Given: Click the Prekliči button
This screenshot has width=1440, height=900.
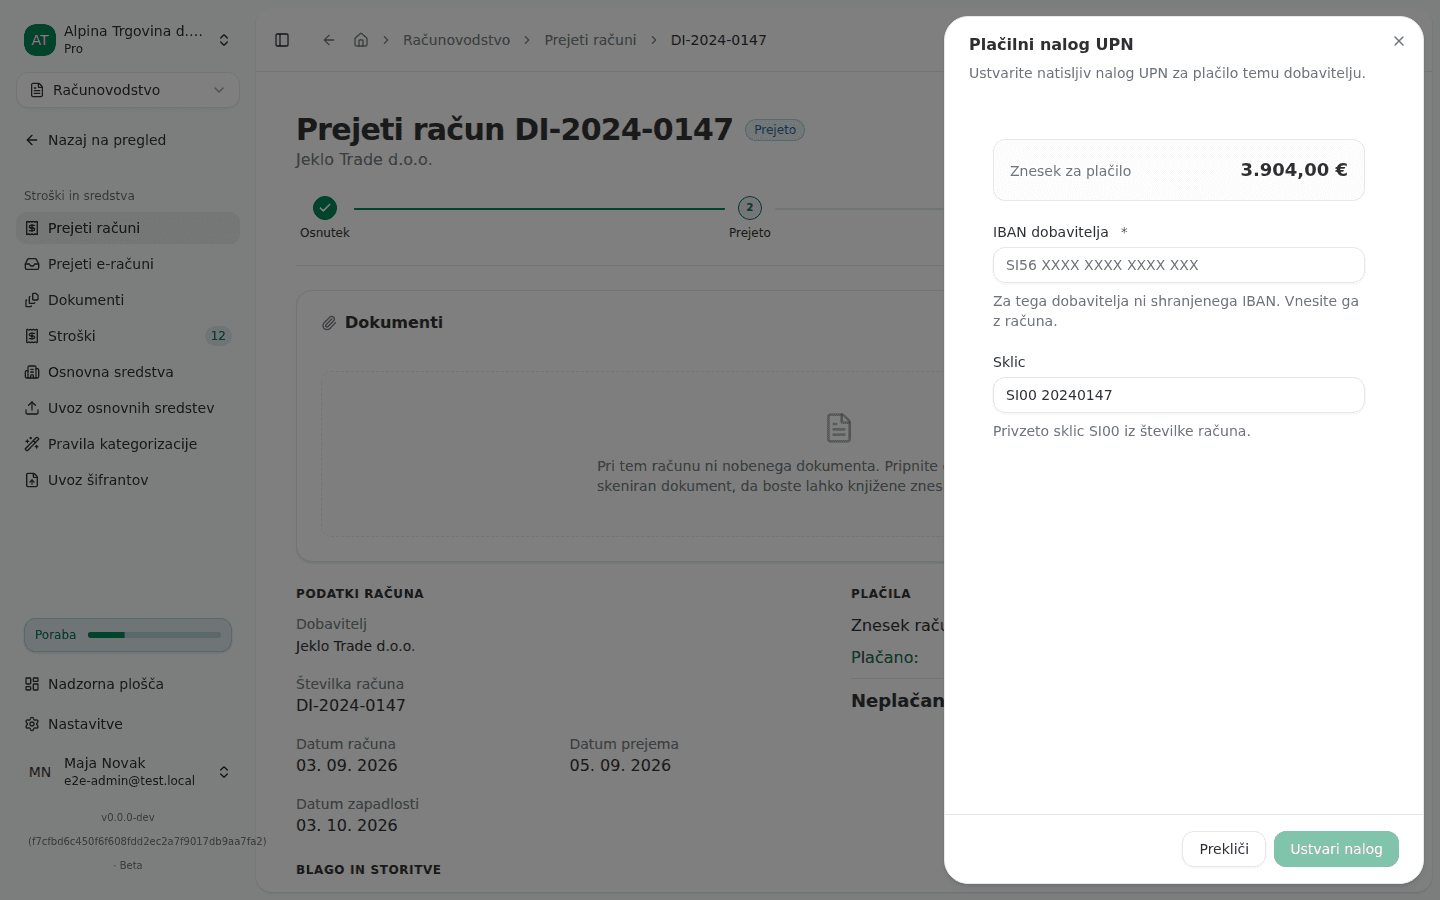Looking at the screenshot, I should click(1224, 849).
